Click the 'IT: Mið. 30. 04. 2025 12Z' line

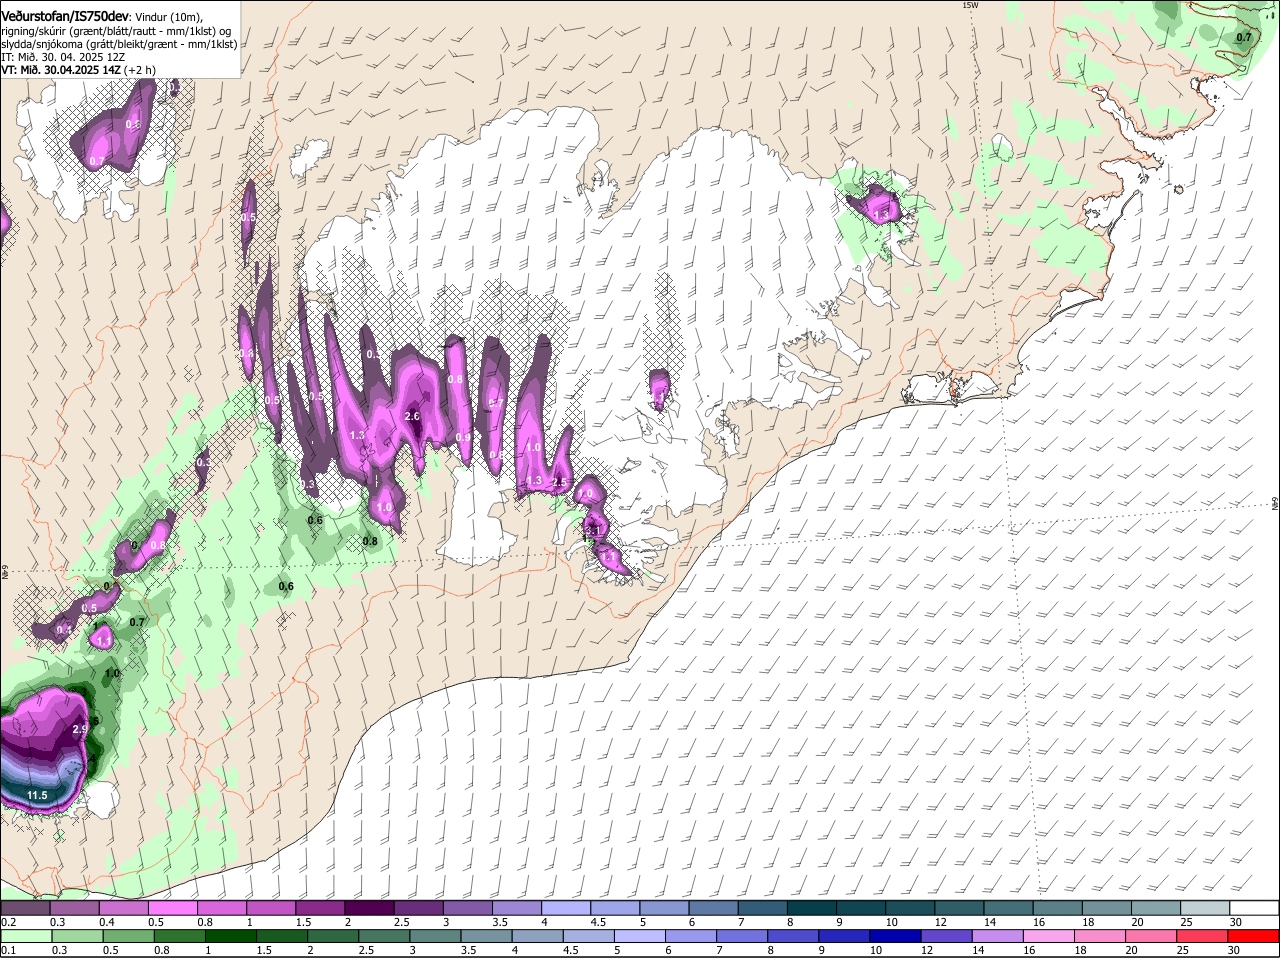(x=63, y=57)
